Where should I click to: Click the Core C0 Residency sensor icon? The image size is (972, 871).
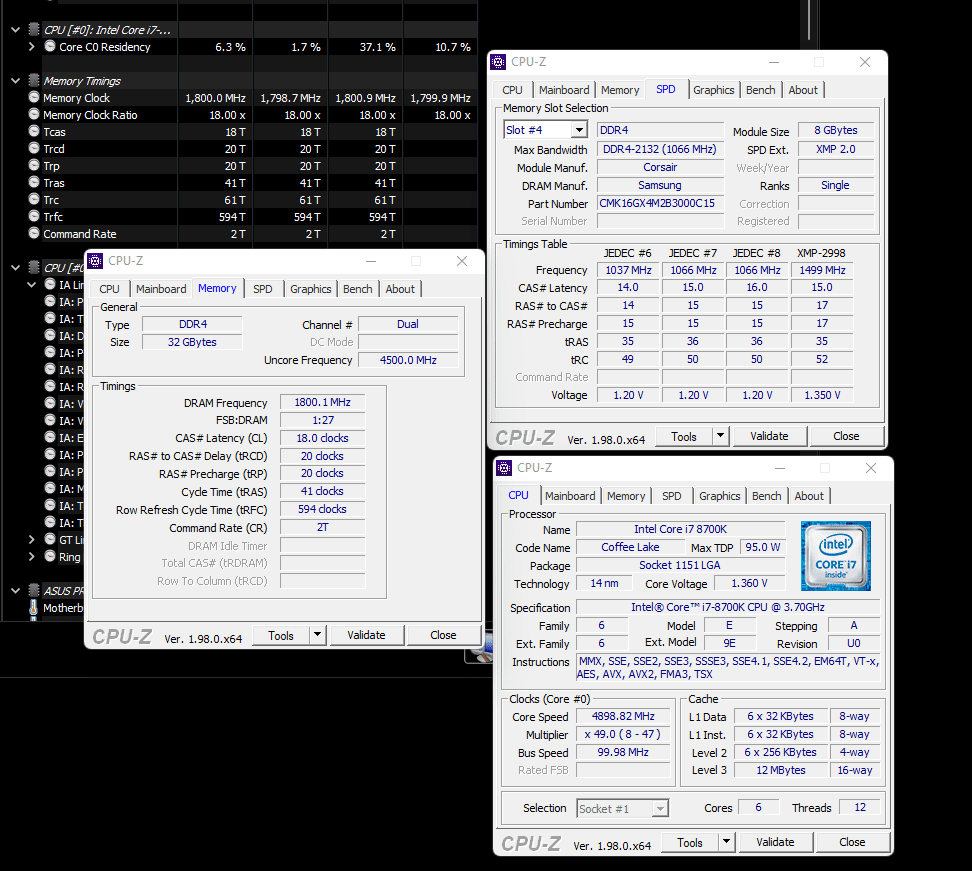(50, 46)
